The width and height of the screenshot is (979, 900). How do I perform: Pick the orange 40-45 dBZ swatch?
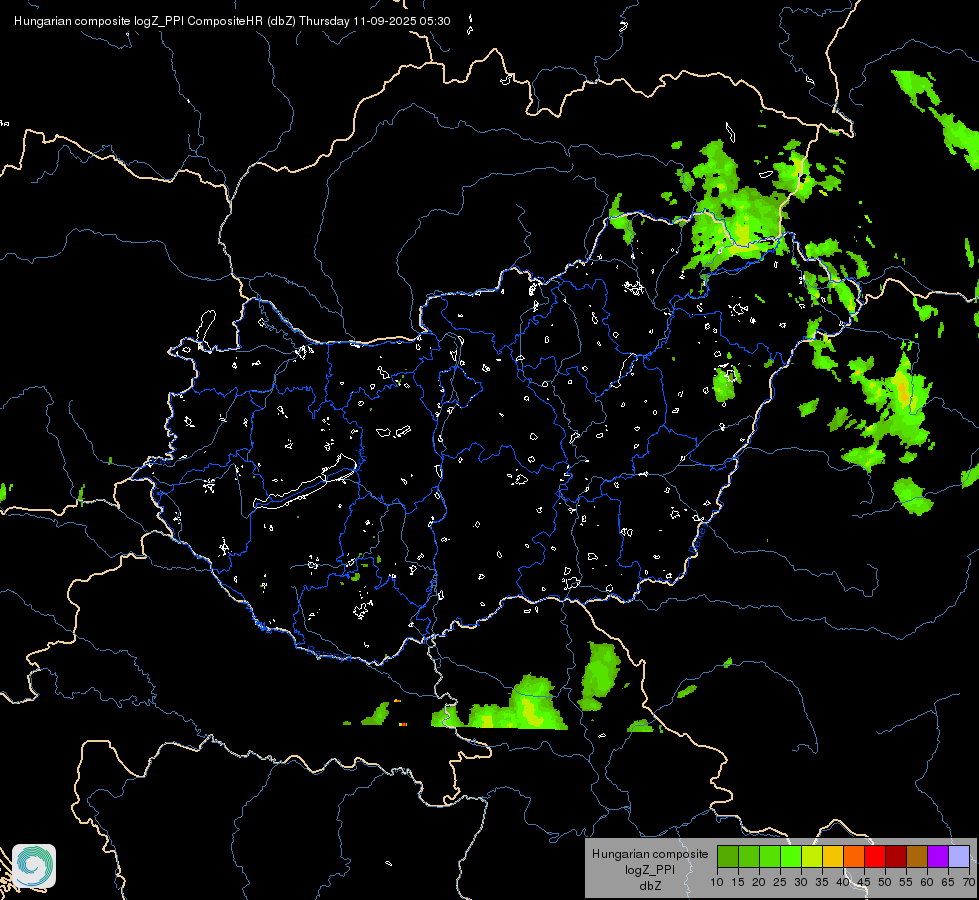[x=854, y=856]
